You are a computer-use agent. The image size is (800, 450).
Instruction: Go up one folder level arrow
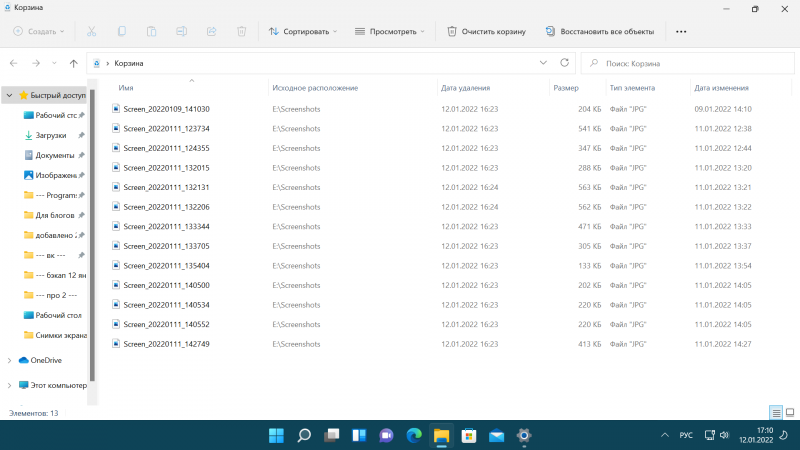[73, 63]
